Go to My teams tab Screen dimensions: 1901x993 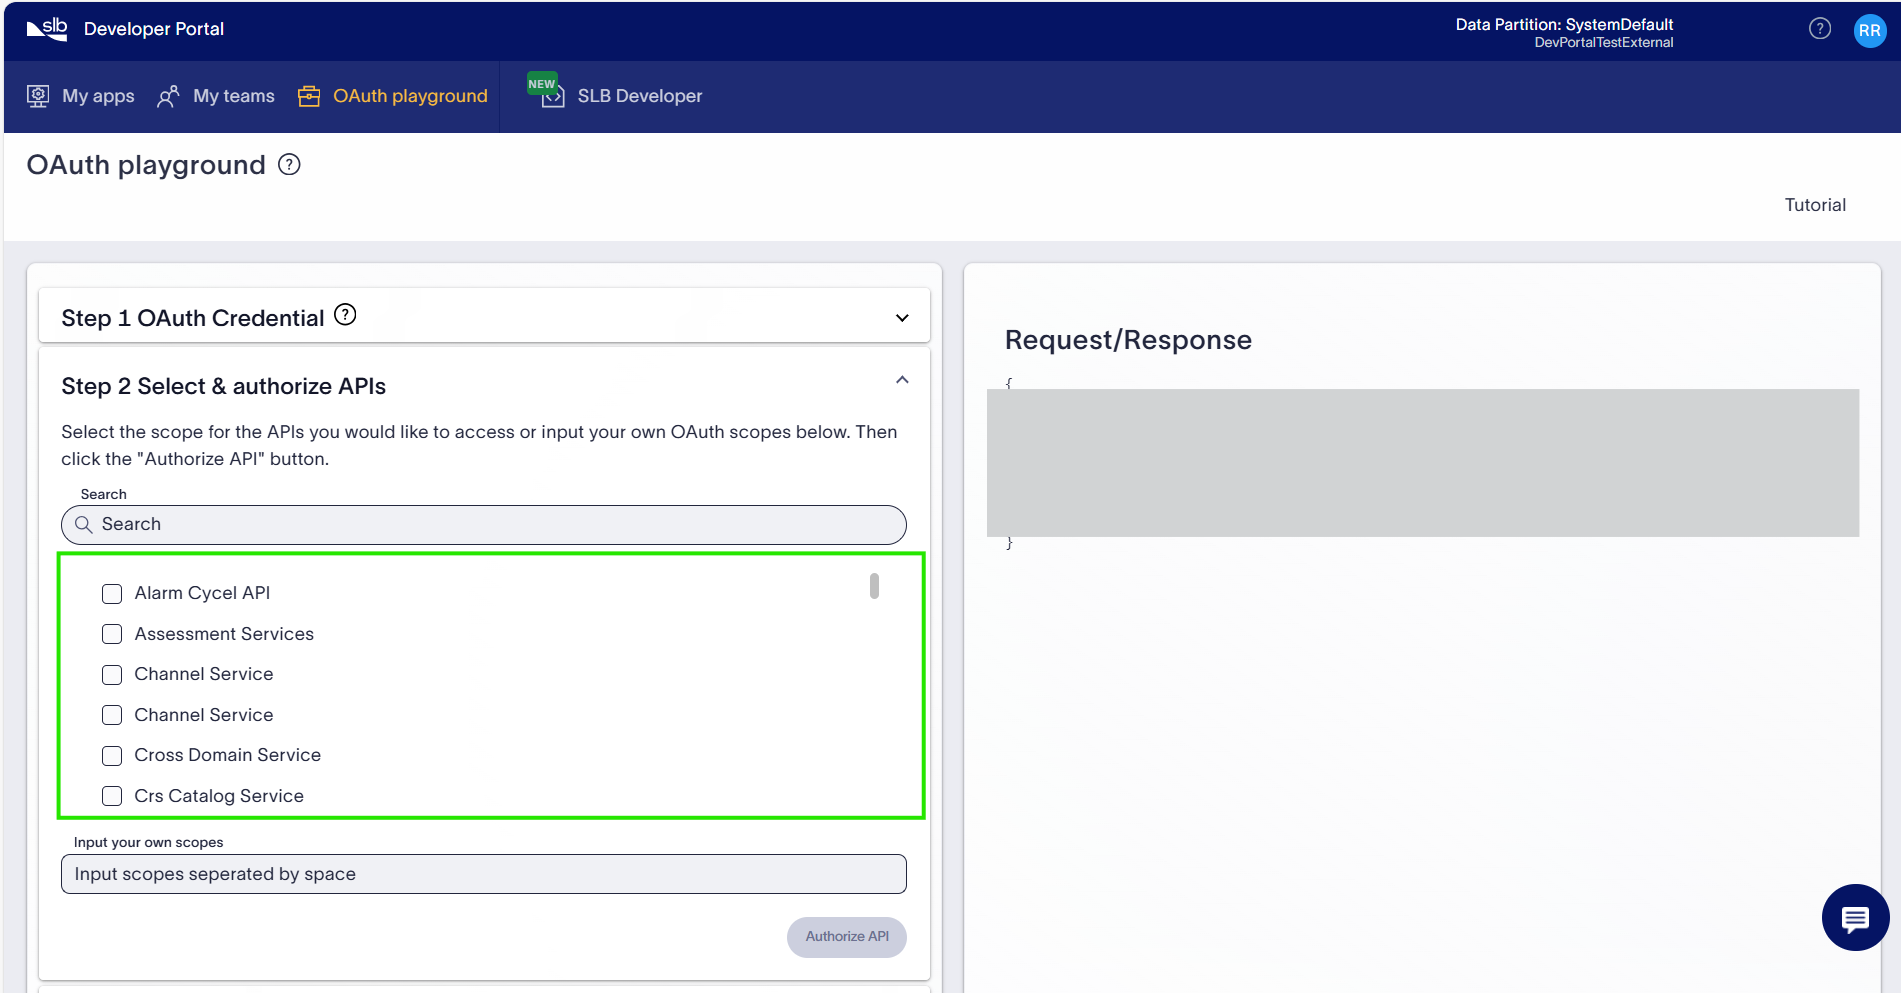(216, 96)
